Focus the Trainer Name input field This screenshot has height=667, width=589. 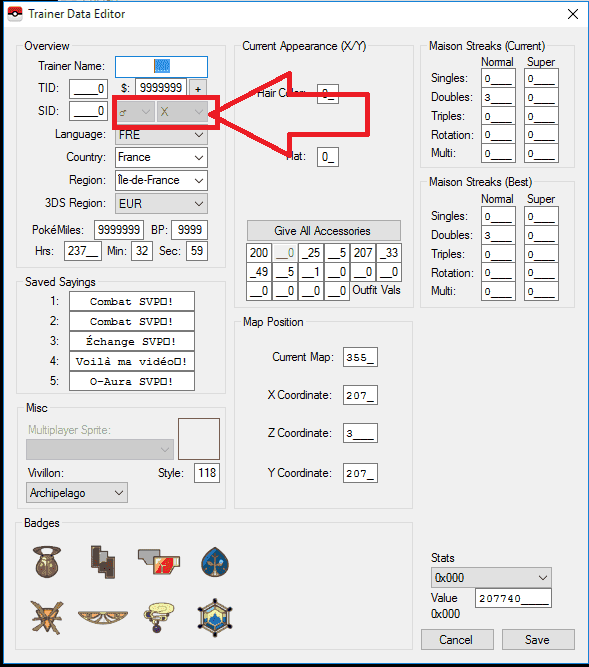click(x=161, y=66)
